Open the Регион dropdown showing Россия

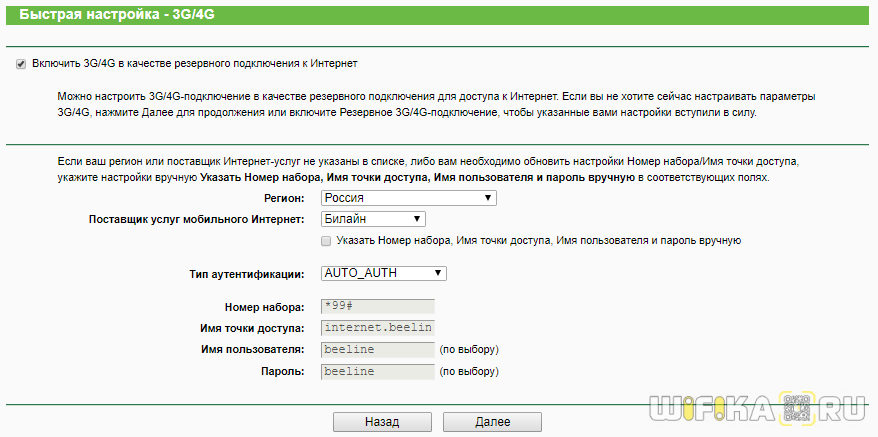point(408,198)
